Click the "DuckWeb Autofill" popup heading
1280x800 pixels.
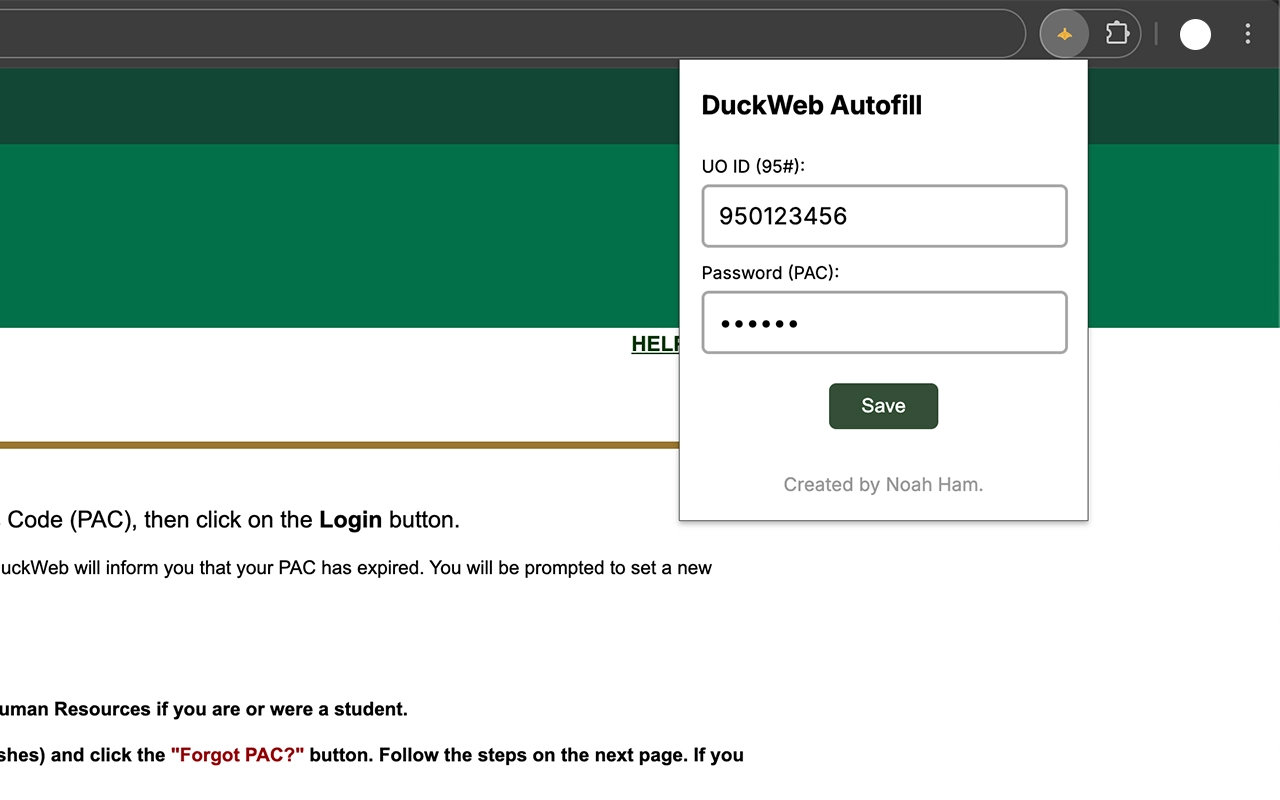coord(811,105)
